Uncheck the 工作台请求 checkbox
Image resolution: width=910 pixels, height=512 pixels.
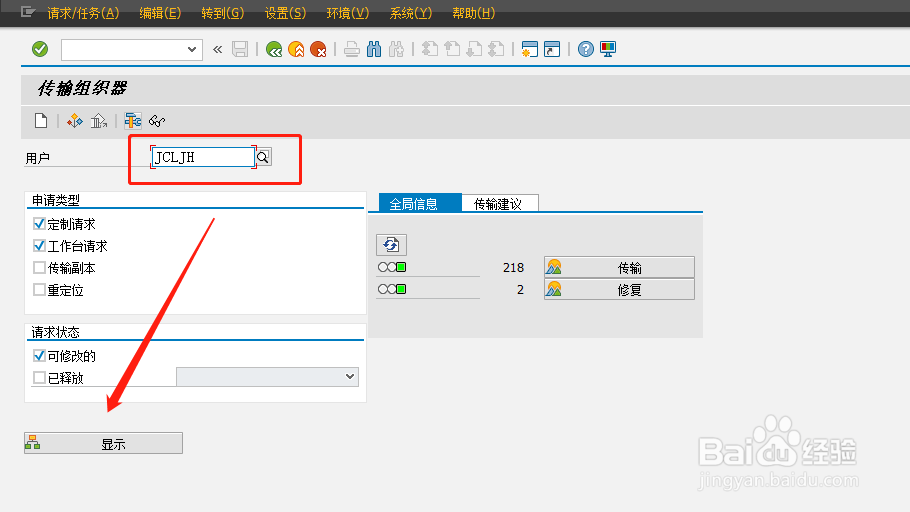pyautogui.click(x=39, y=246)
